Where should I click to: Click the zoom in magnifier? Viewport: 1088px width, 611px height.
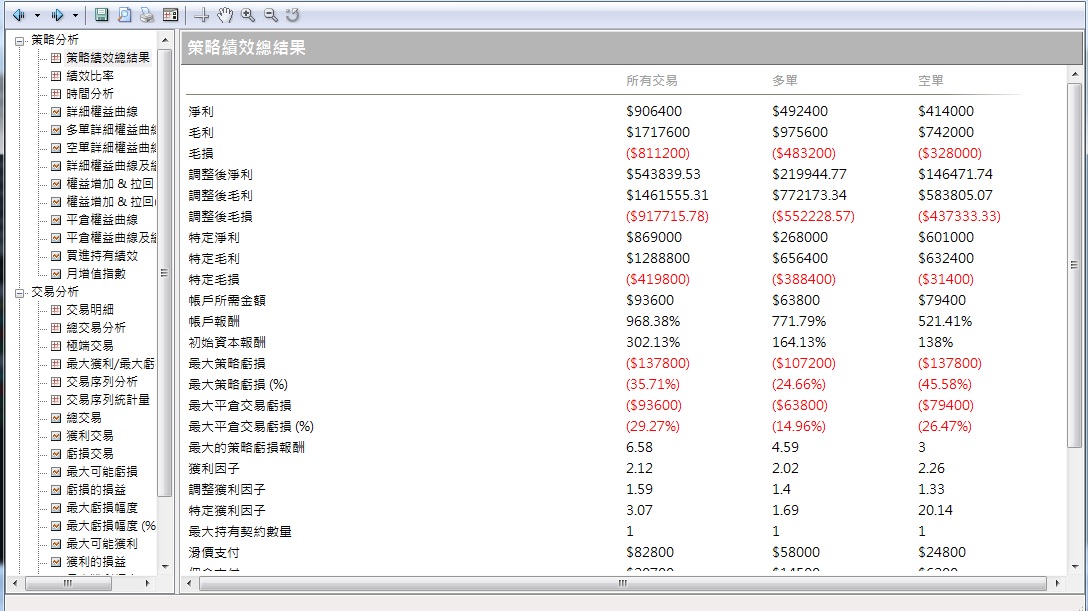coord(248,15)
